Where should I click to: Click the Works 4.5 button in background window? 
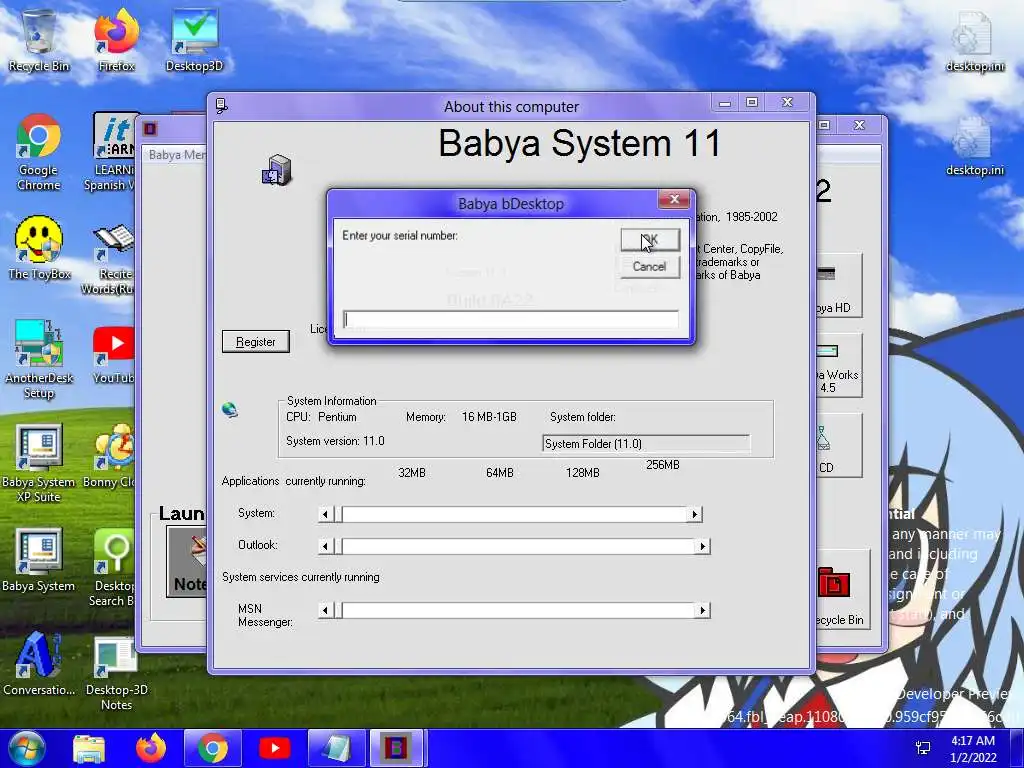pos(839,366)
